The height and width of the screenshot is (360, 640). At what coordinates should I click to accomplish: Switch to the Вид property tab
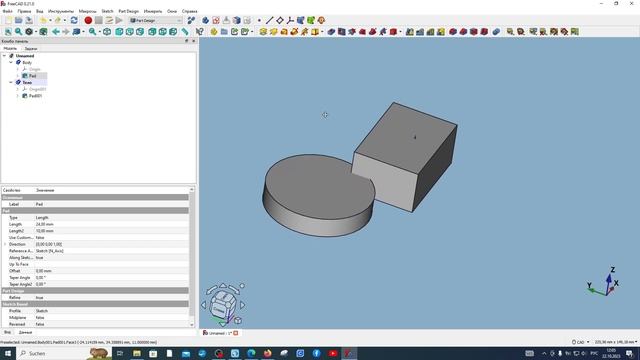(7, 332)
